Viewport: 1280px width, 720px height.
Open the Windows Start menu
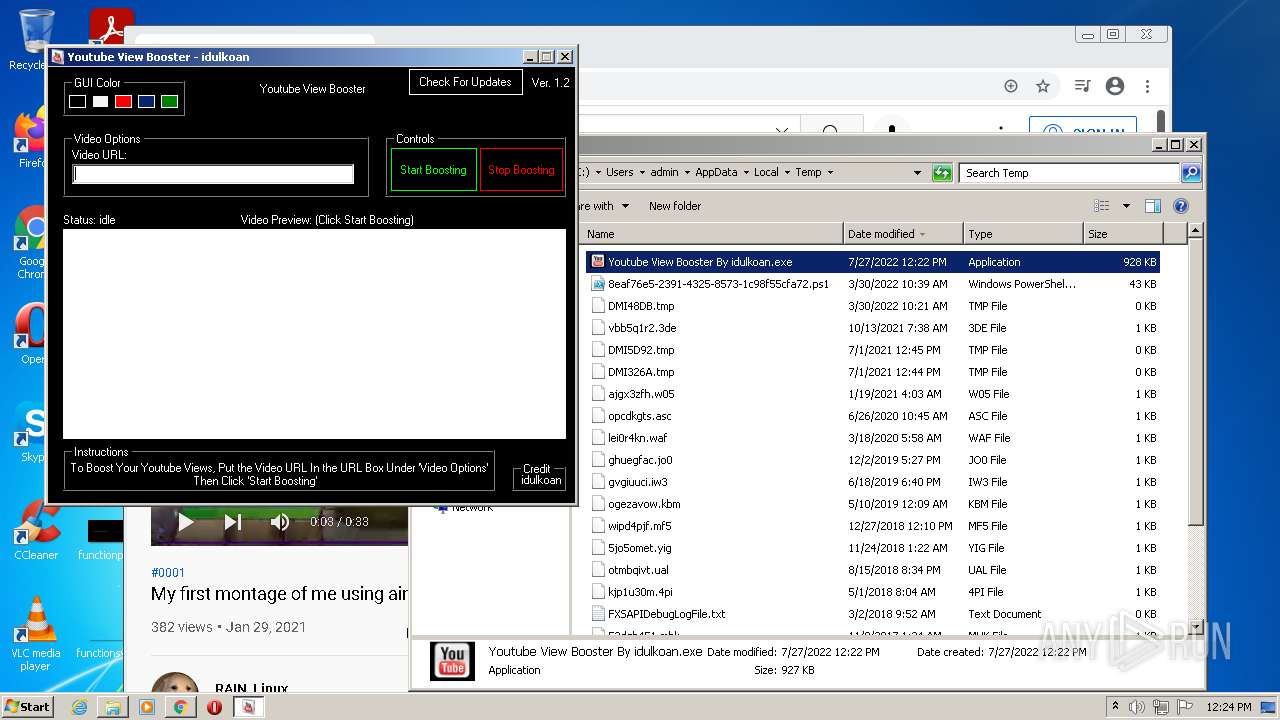[x=27, y=706]
